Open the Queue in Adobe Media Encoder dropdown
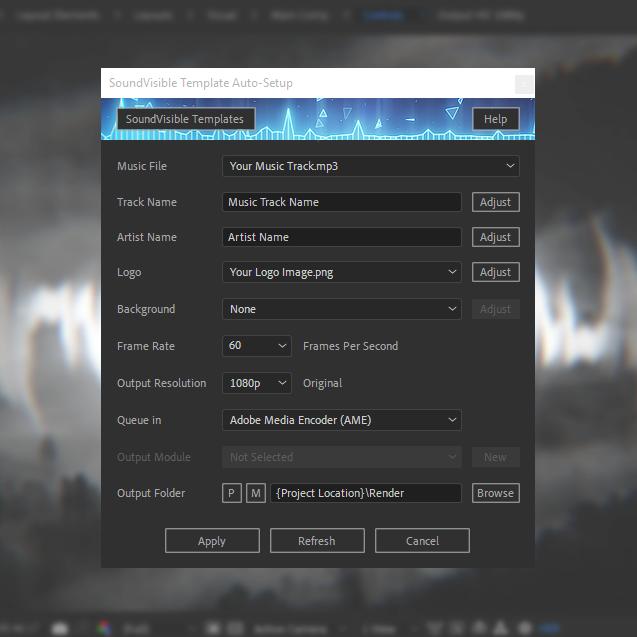 [342, 420]
